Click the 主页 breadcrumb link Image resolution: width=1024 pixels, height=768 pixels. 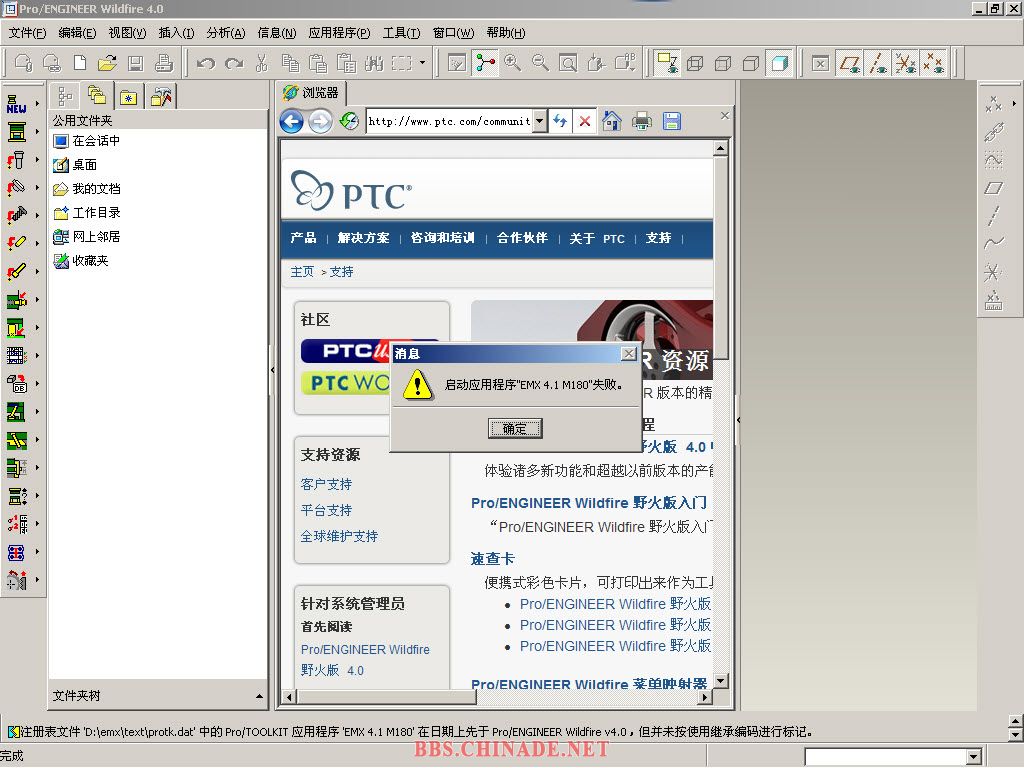pyautogui.click(x=302, y=272)
